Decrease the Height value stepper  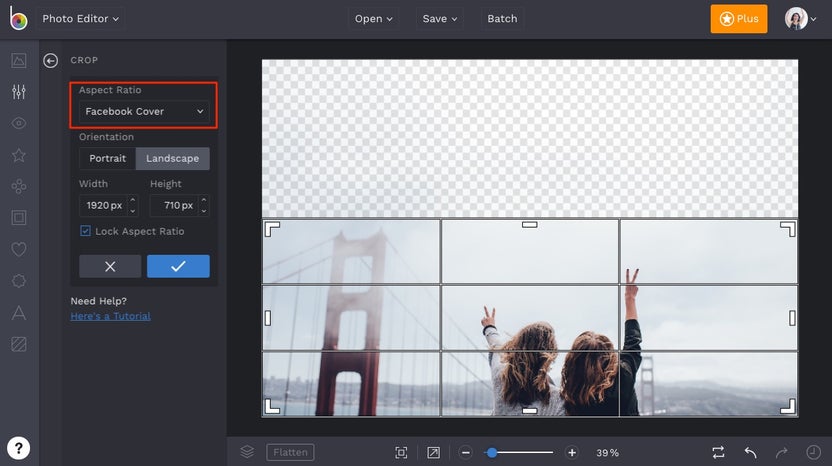point(204,211)
